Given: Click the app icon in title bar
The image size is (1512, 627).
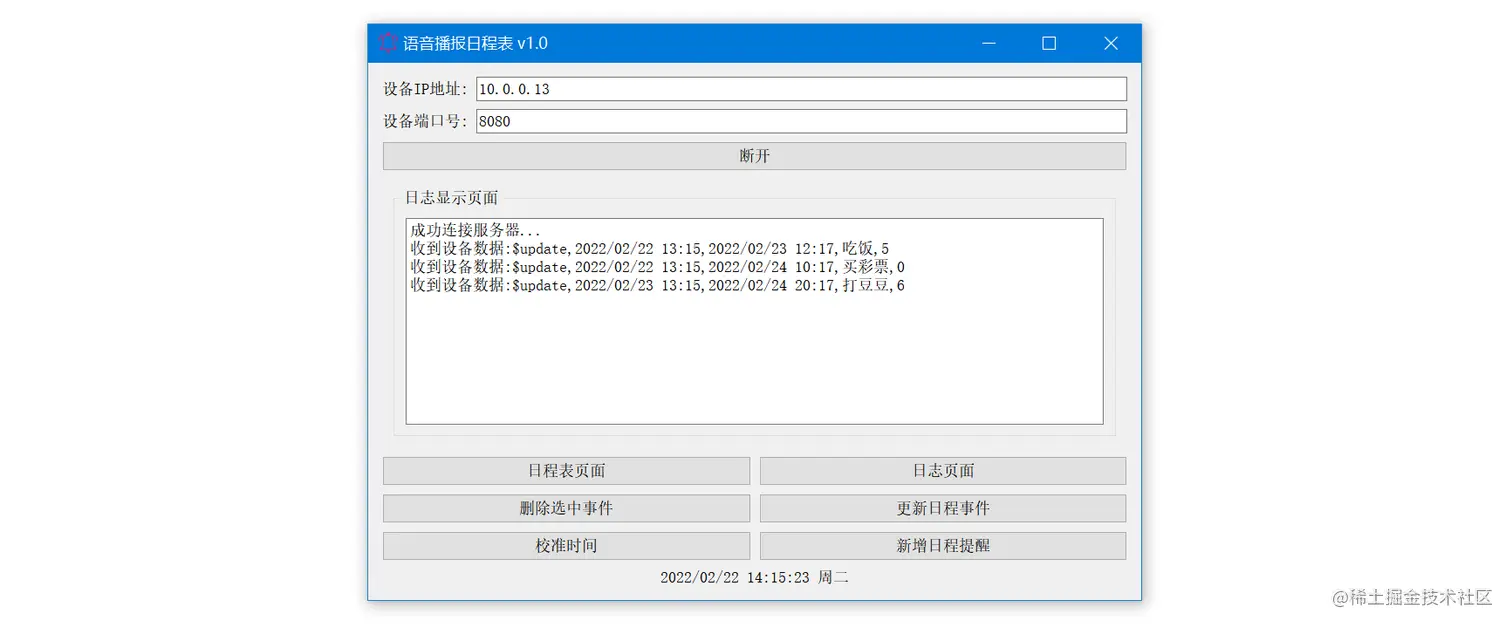Looking at the screenshot, I should click(x=389, y=43).
